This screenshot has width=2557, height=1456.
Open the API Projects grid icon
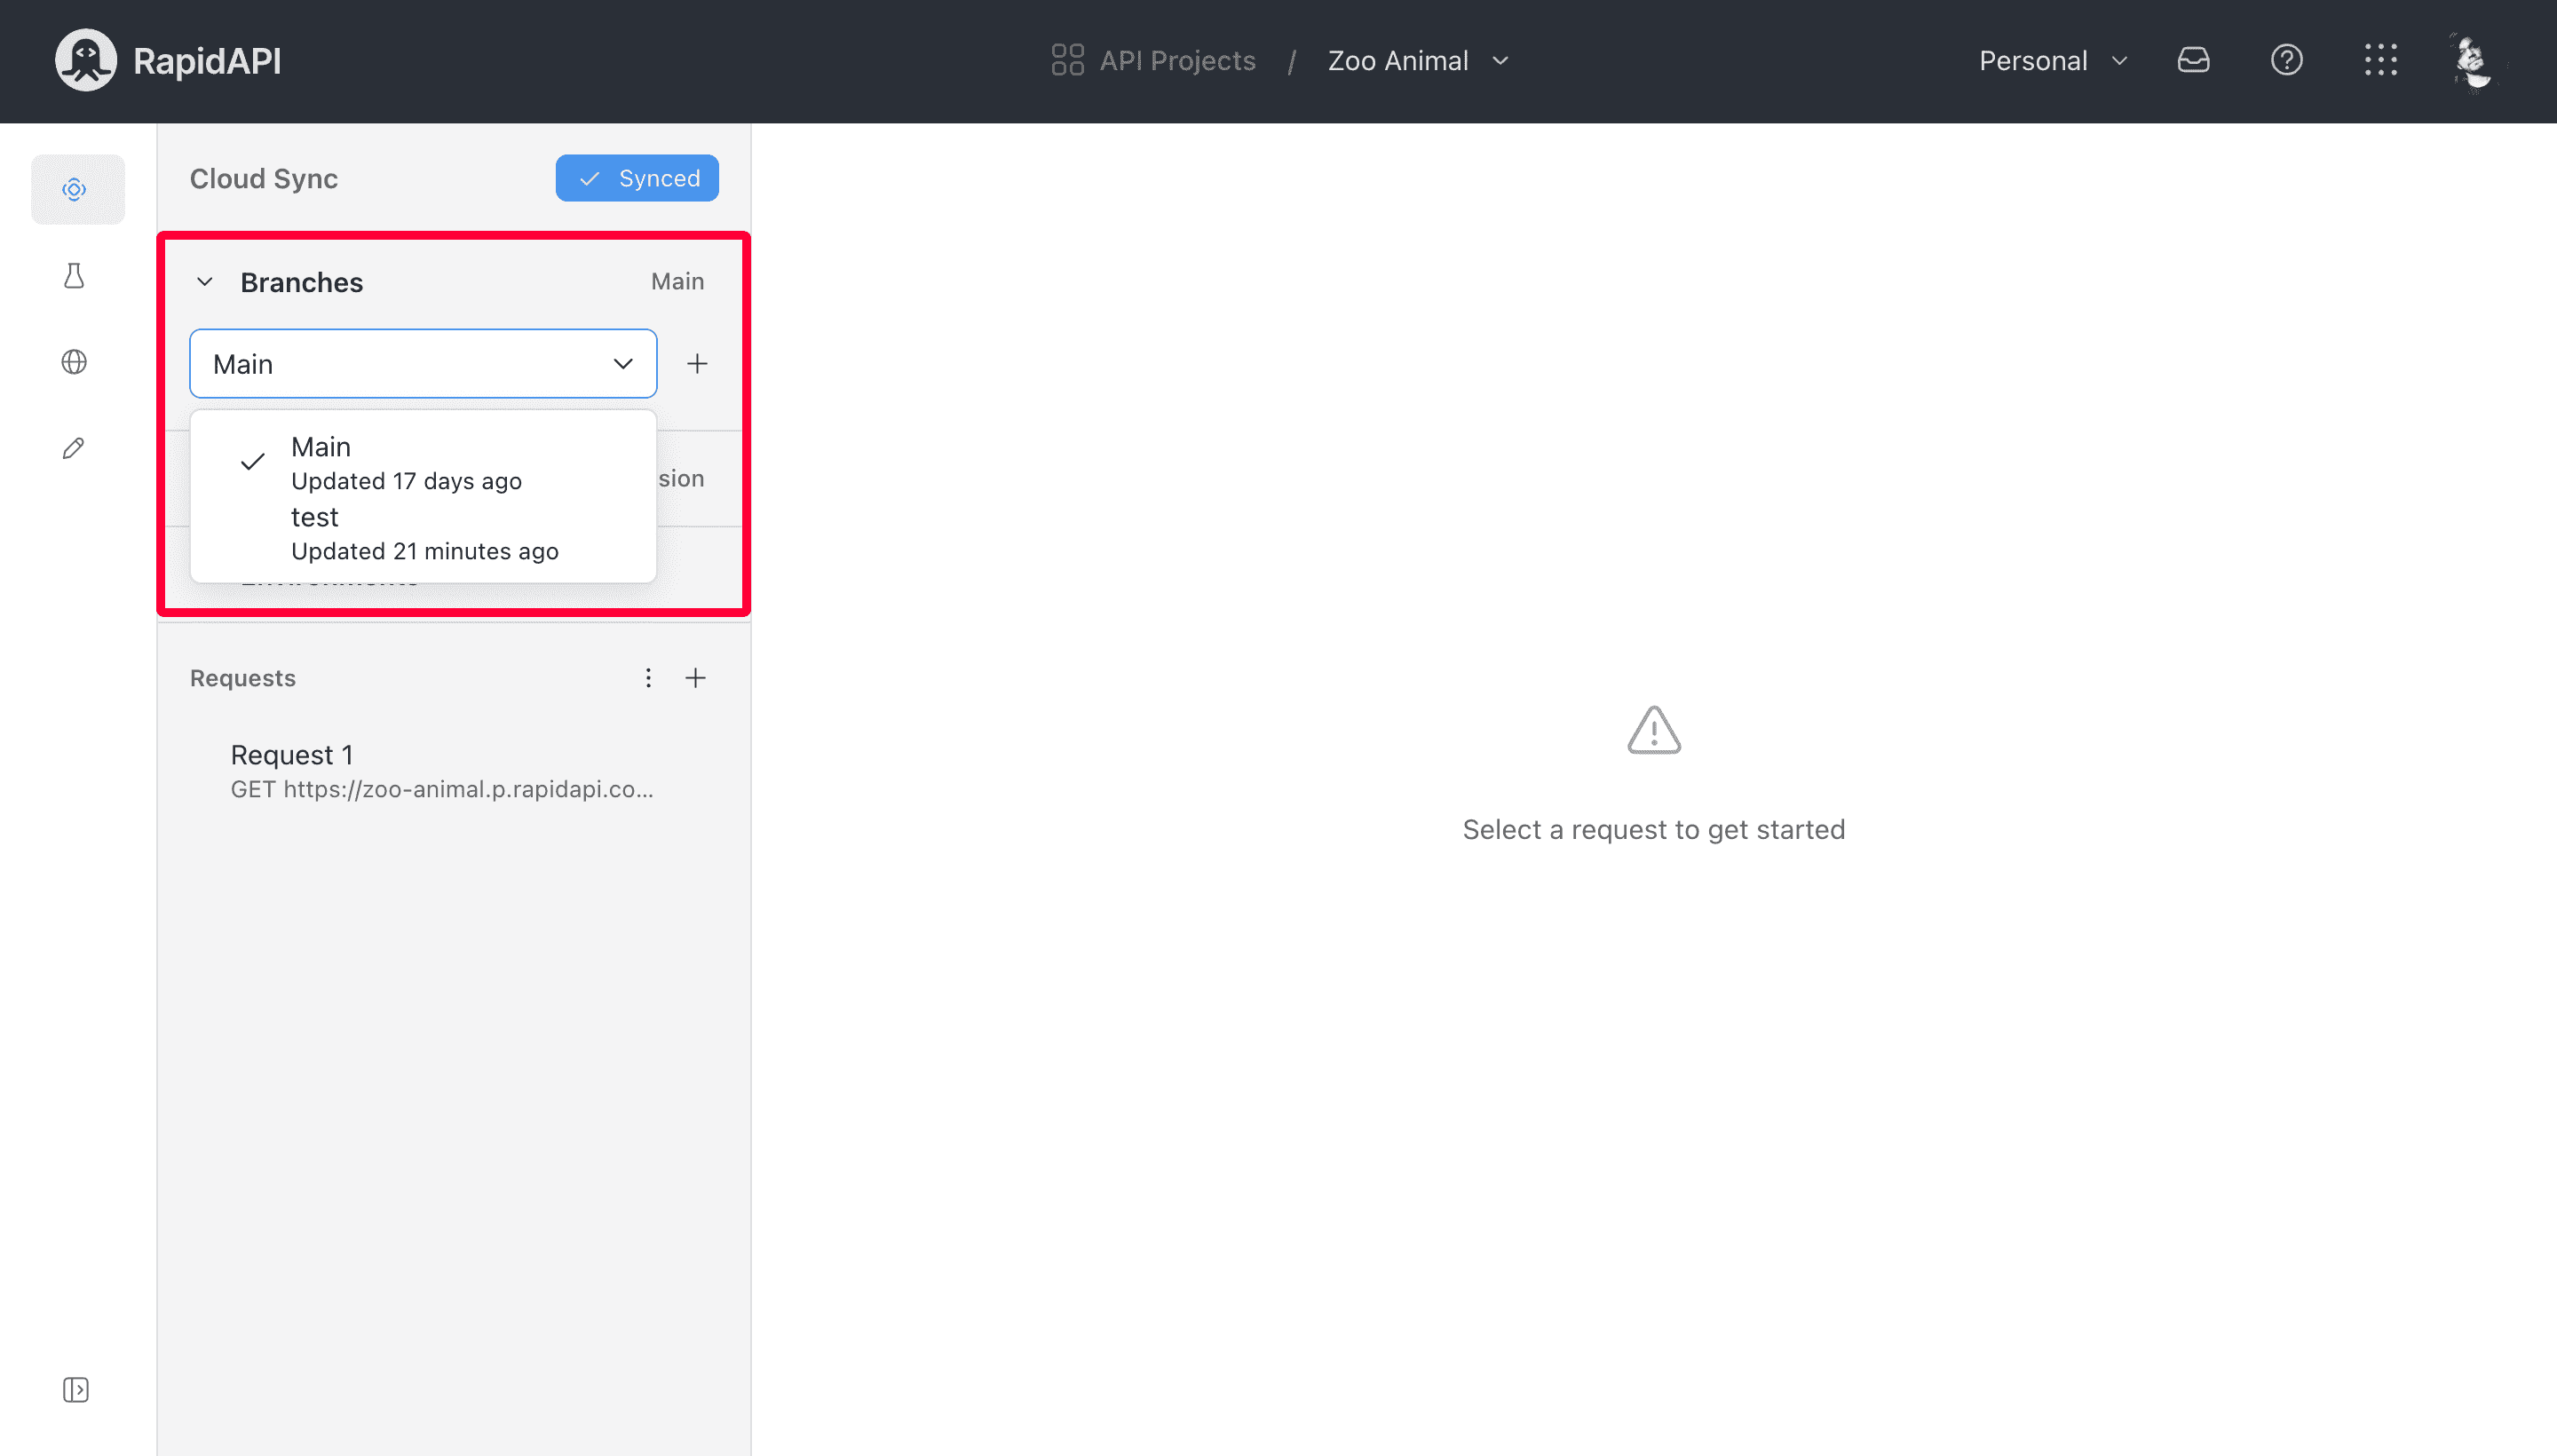click(x=1067, y=60)
